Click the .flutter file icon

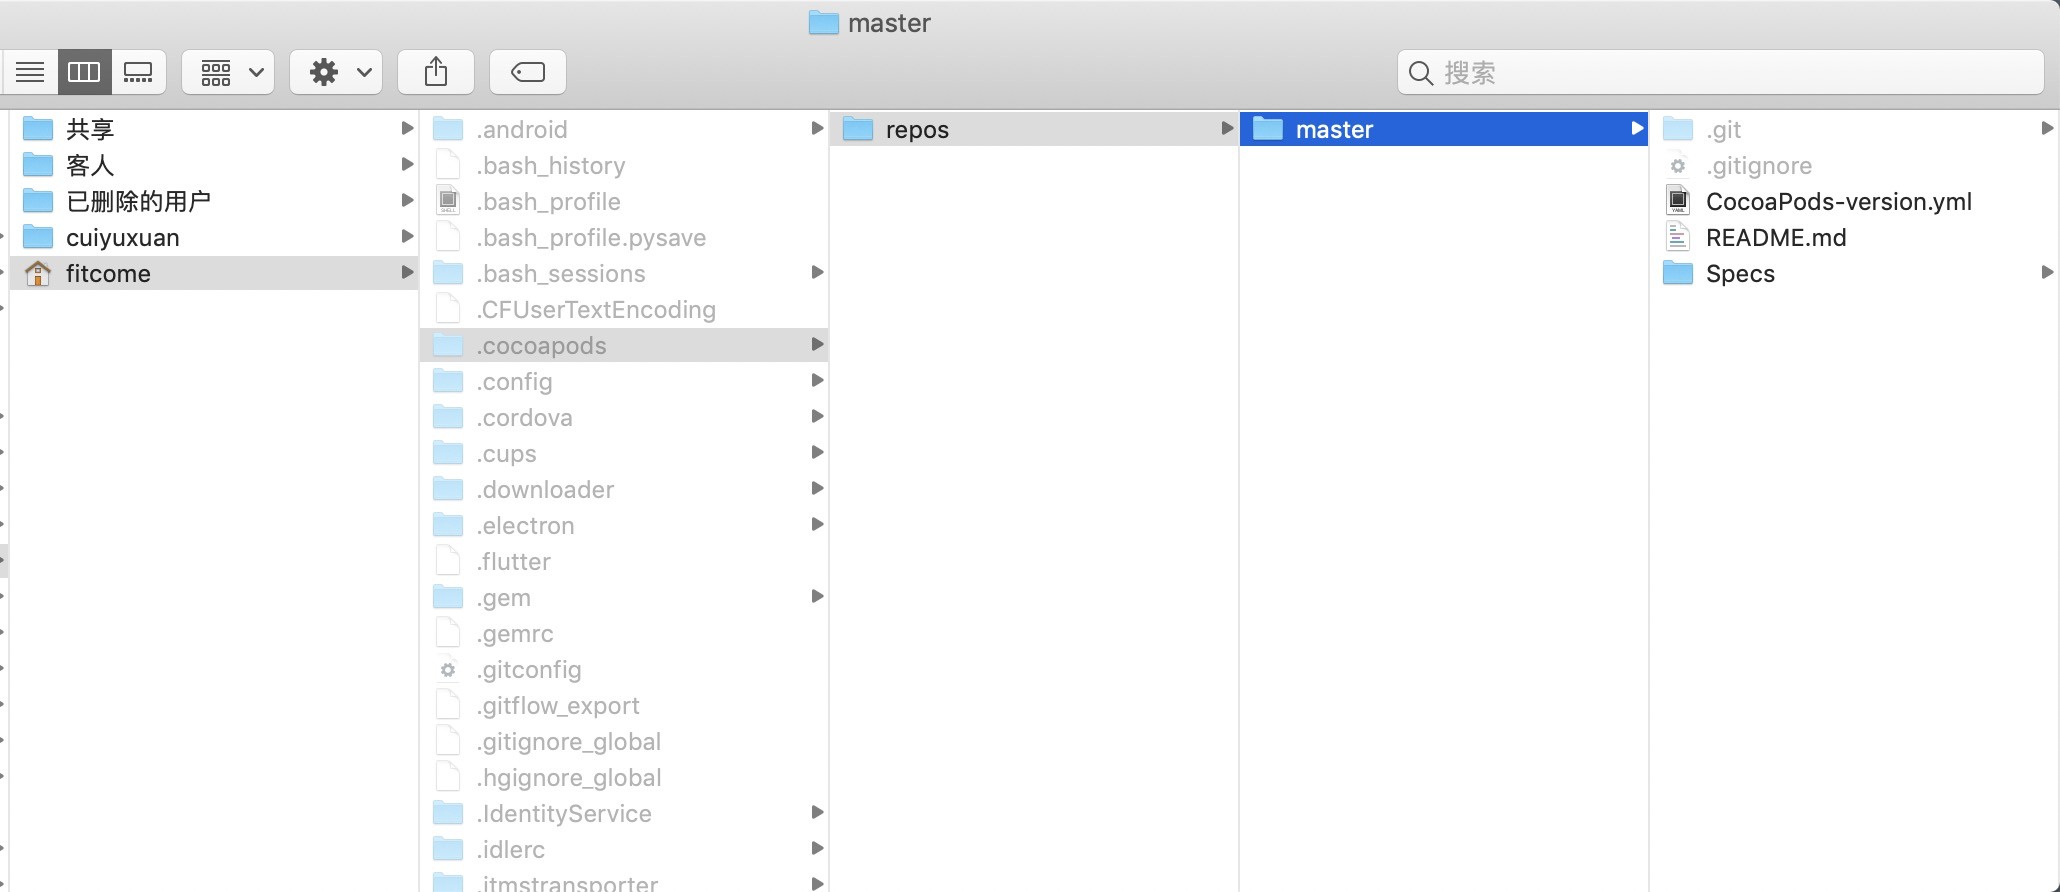pyautogui.click(x=448, y=561)
